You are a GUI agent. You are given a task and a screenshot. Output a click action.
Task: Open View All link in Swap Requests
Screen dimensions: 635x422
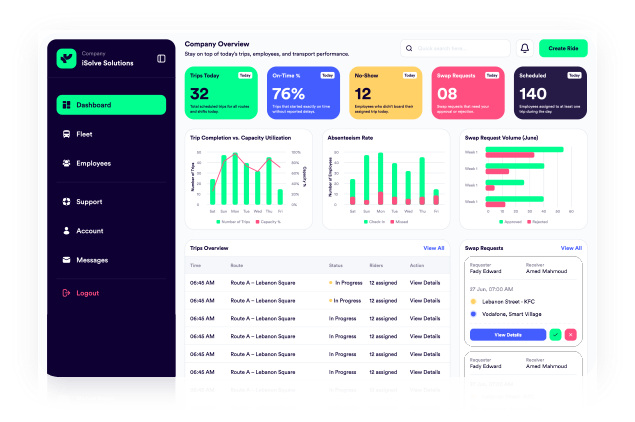[570, 247]
